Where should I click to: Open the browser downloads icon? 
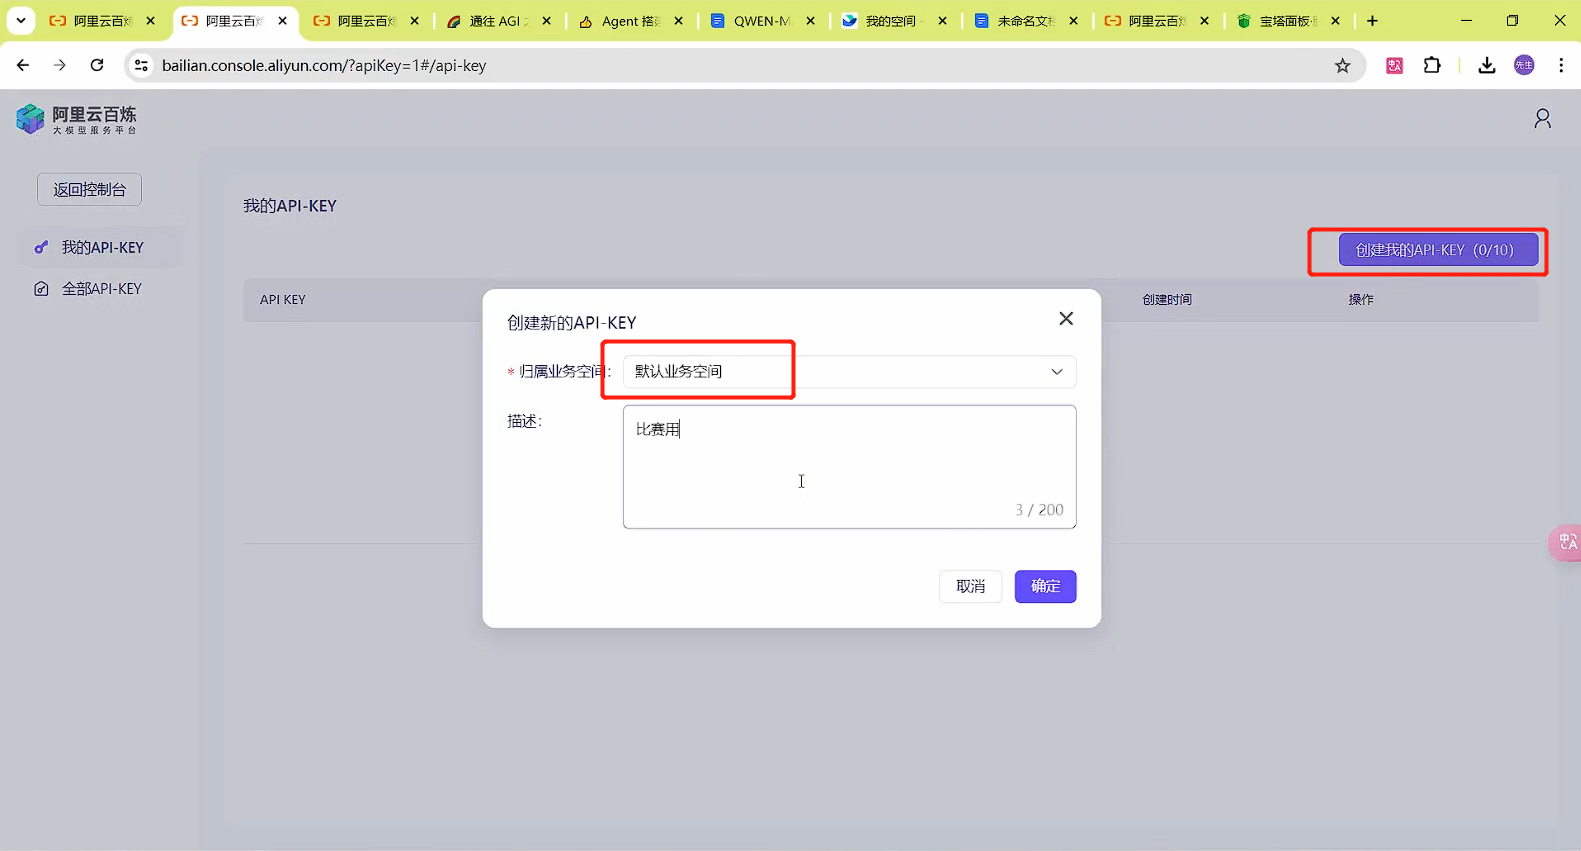tap(1487, 65)
